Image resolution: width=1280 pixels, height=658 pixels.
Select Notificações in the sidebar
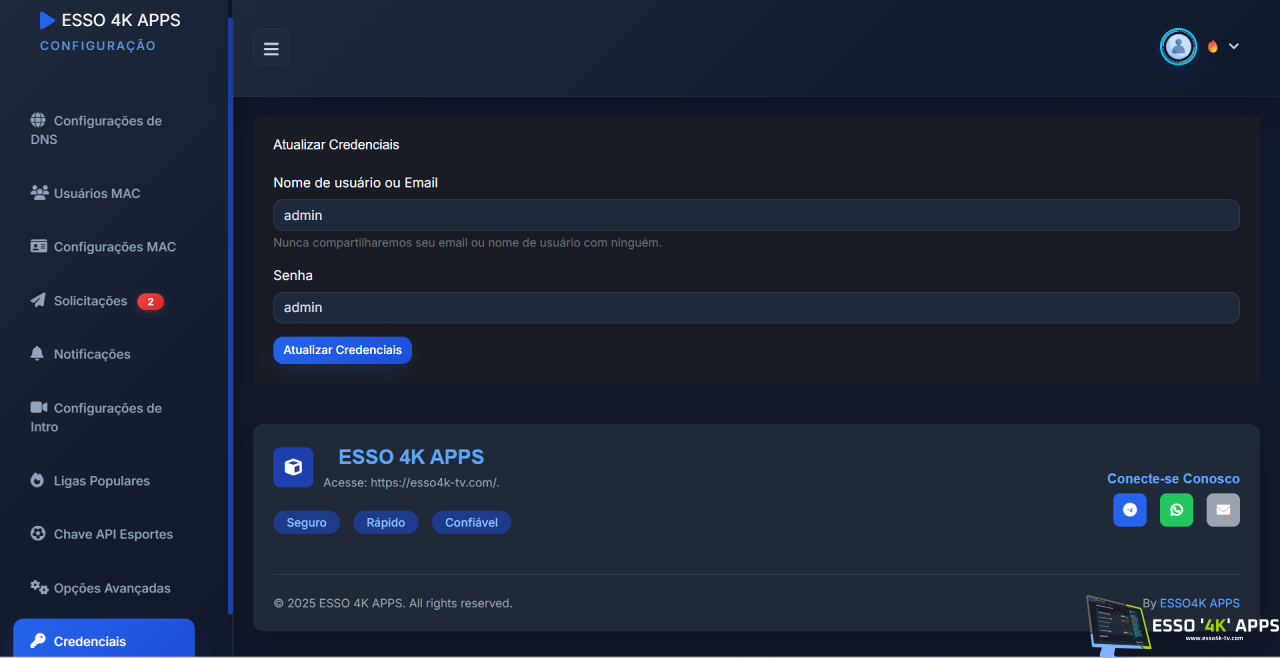coord(92,354)
